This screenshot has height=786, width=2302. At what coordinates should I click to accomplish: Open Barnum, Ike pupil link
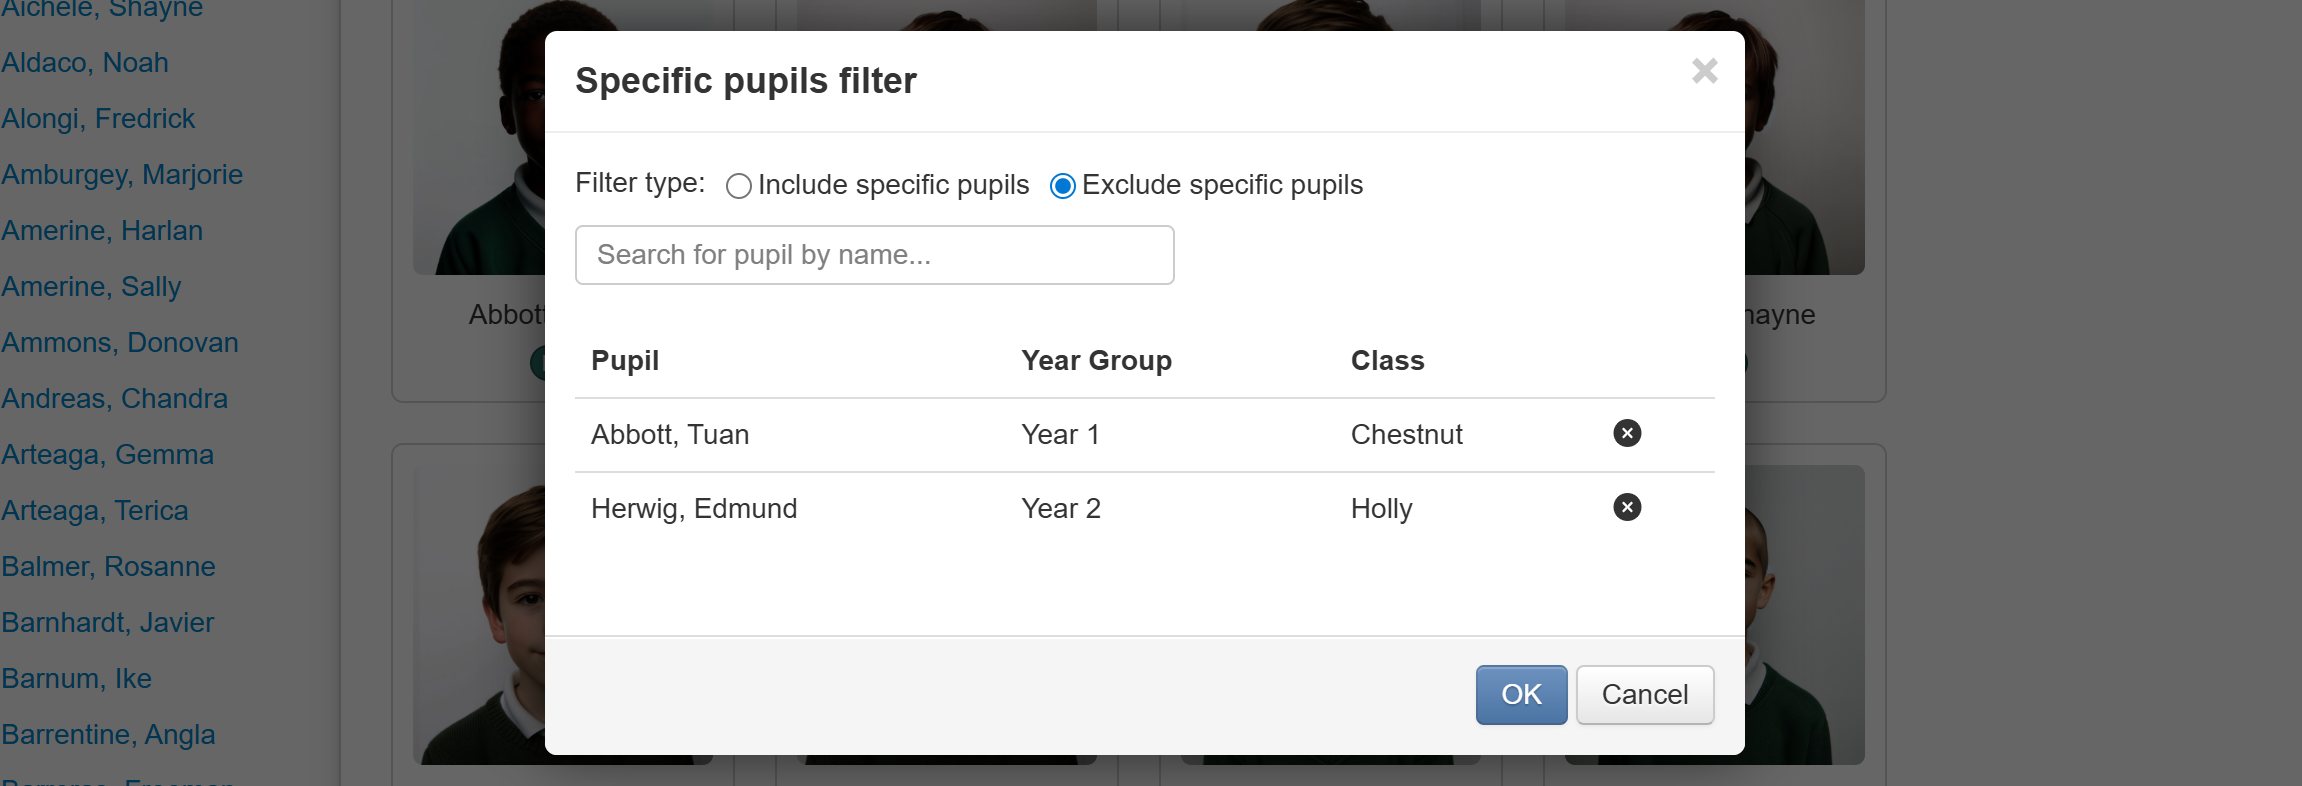[x=77, y=679]
